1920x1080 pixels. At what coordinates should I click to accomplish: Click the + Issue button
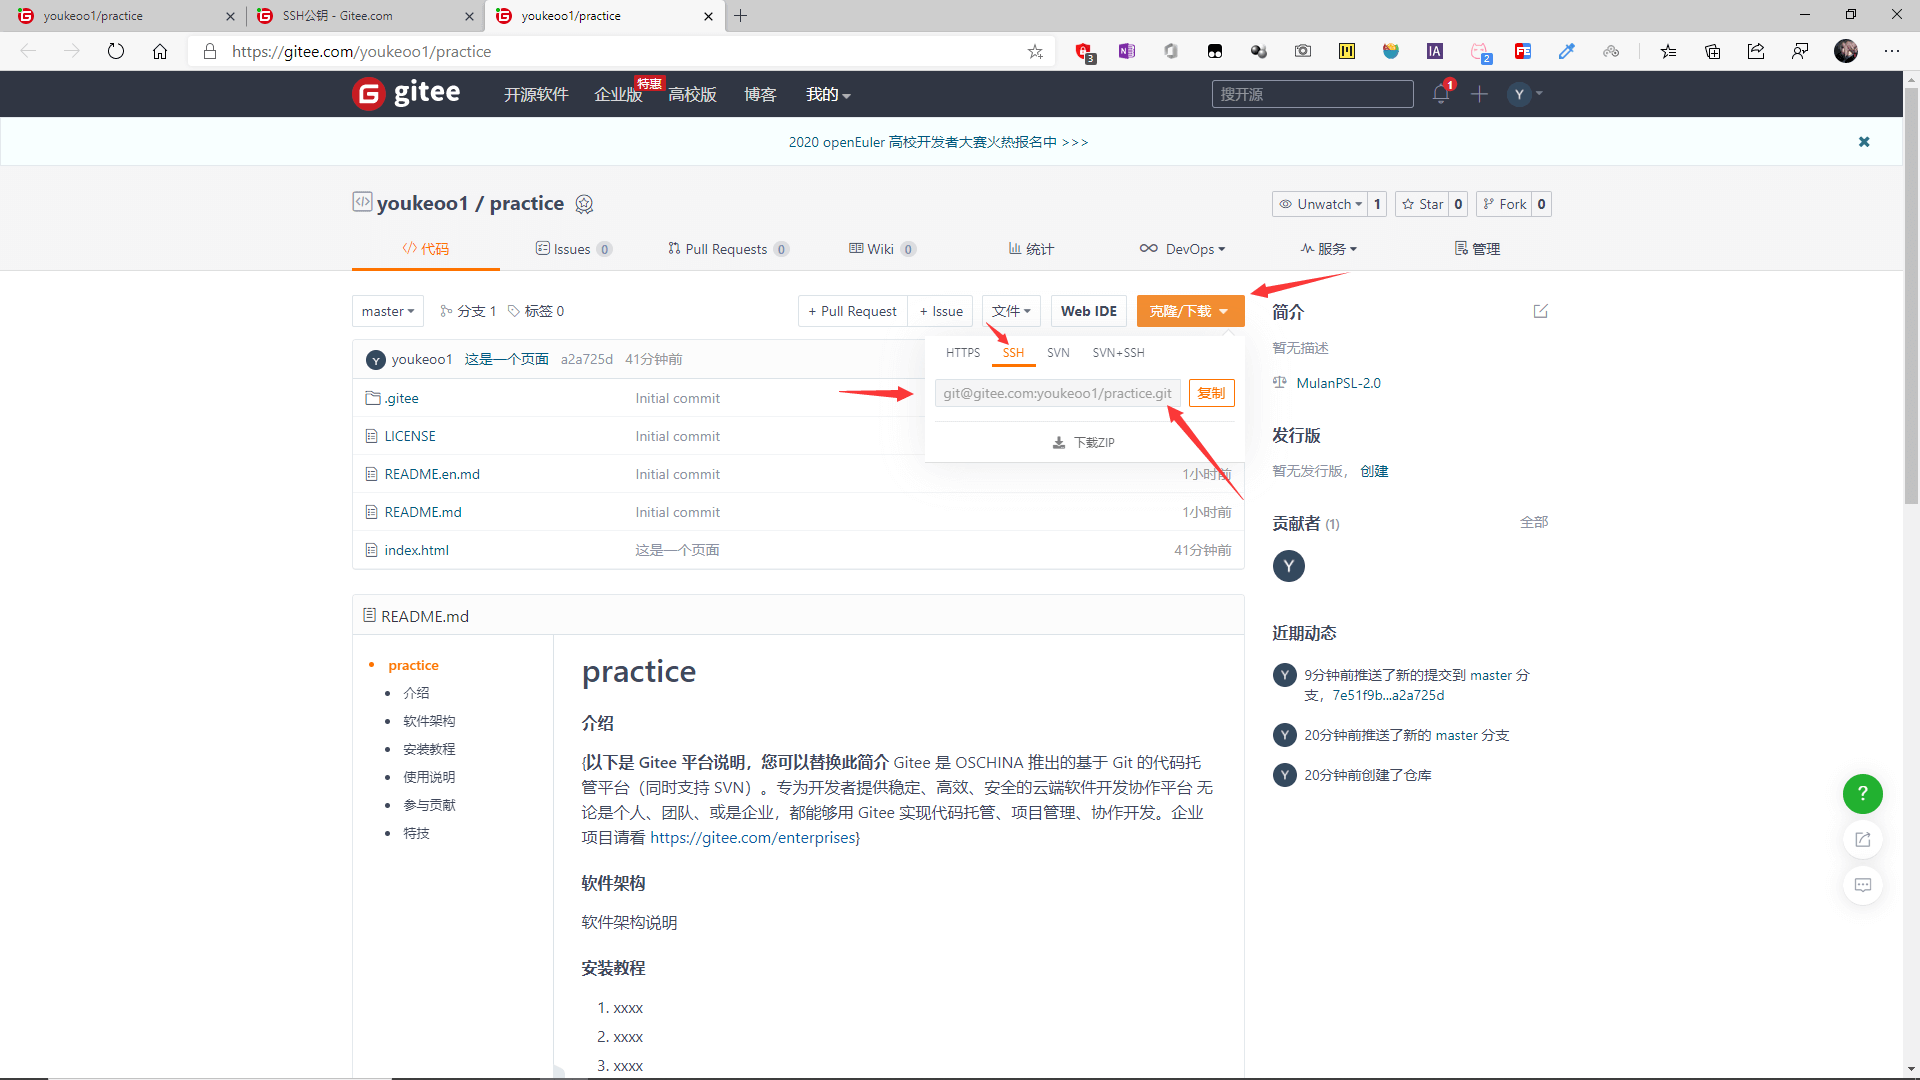pos(941,311)
